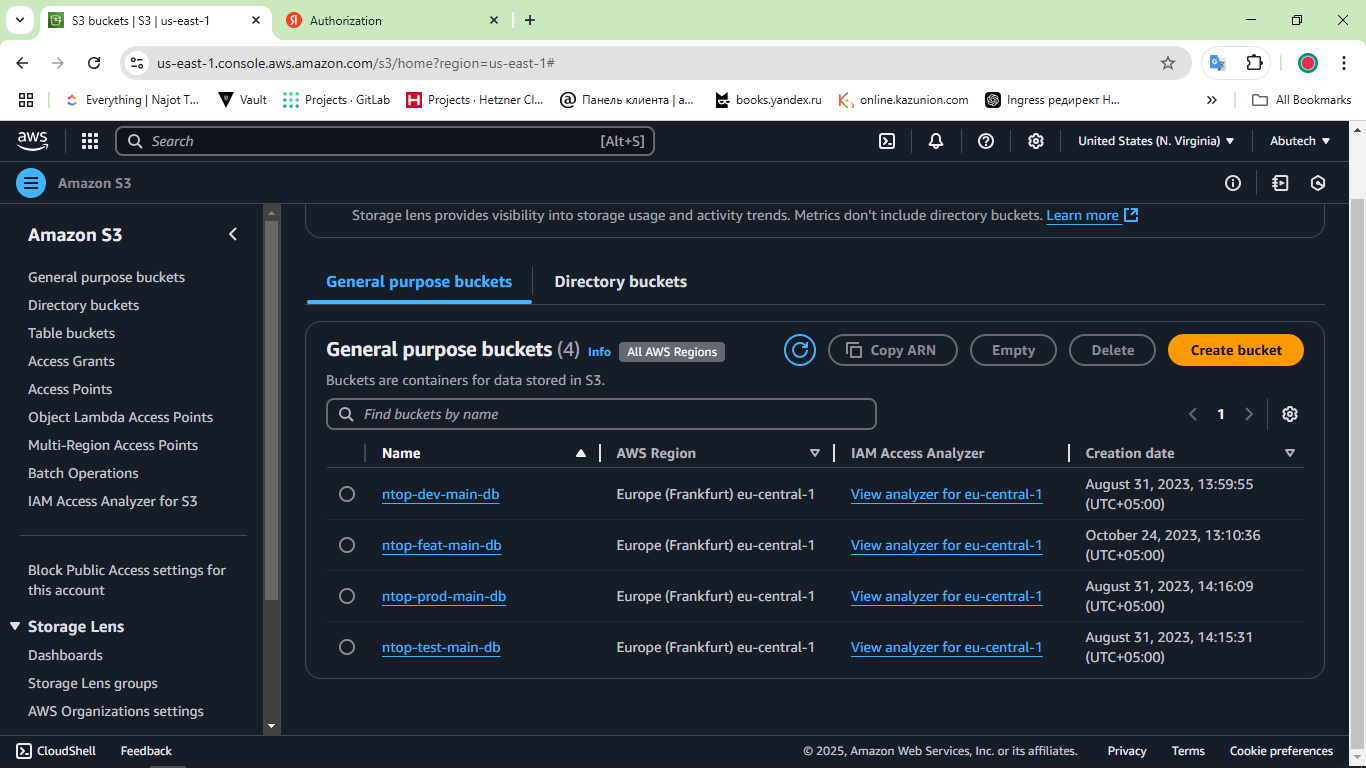The image size is (1366, 768).
Task: Collapse the Amazon S3 sidebar
Action: (x=233, y=234)
